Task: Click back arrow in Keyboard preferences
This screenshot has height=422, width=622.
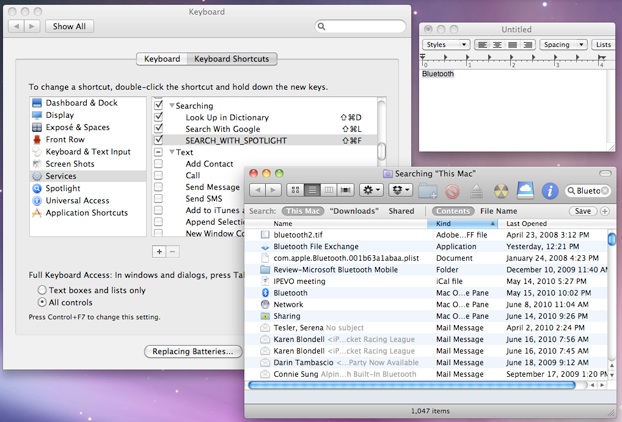Action: coord(16,27)
